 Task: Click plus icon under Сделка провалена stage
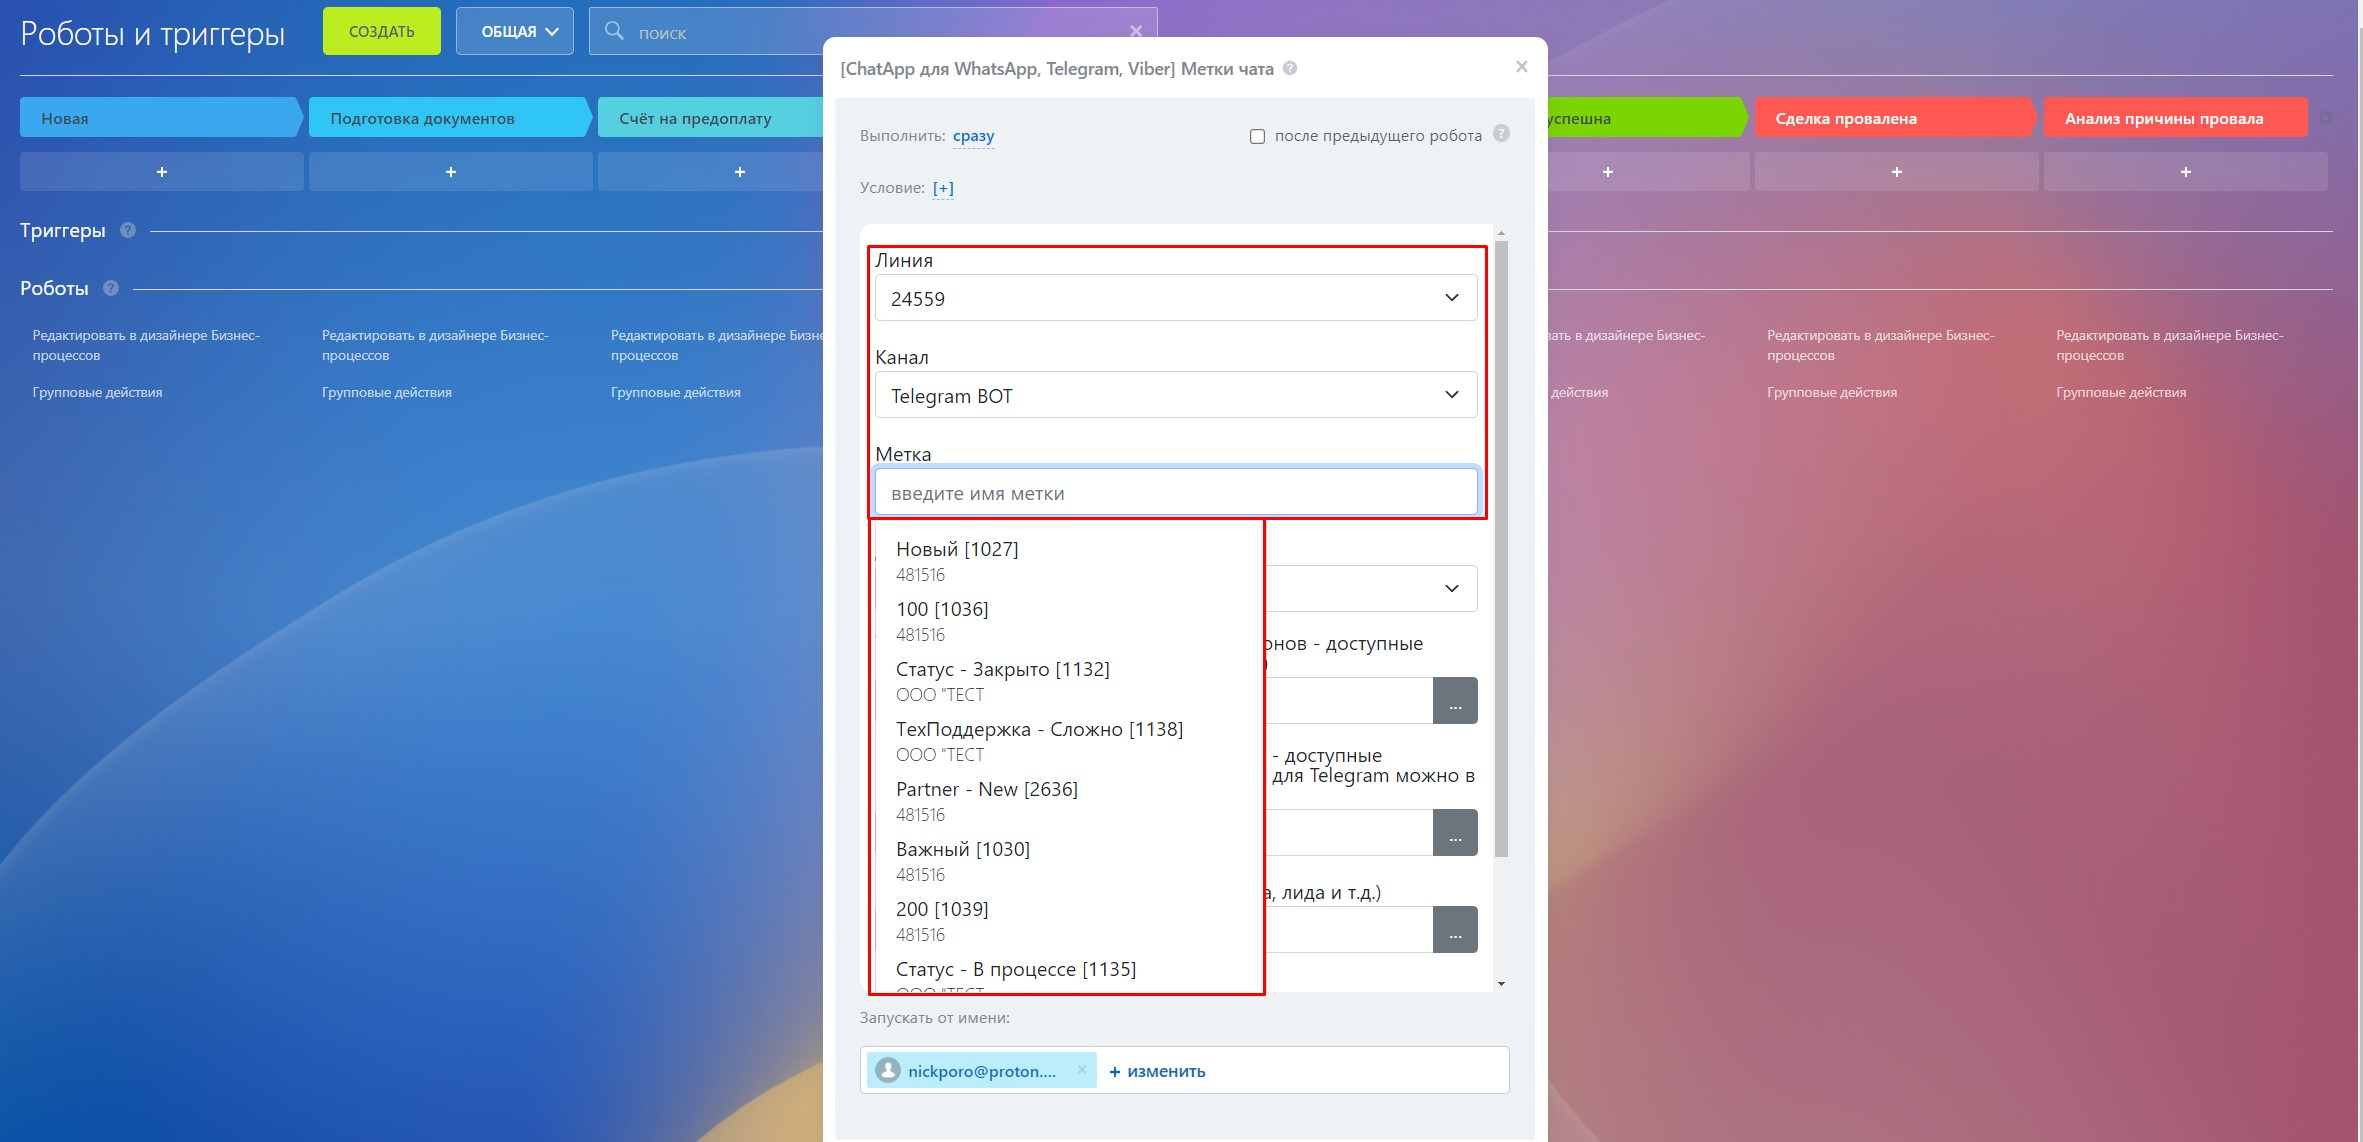coord(1896,172)
